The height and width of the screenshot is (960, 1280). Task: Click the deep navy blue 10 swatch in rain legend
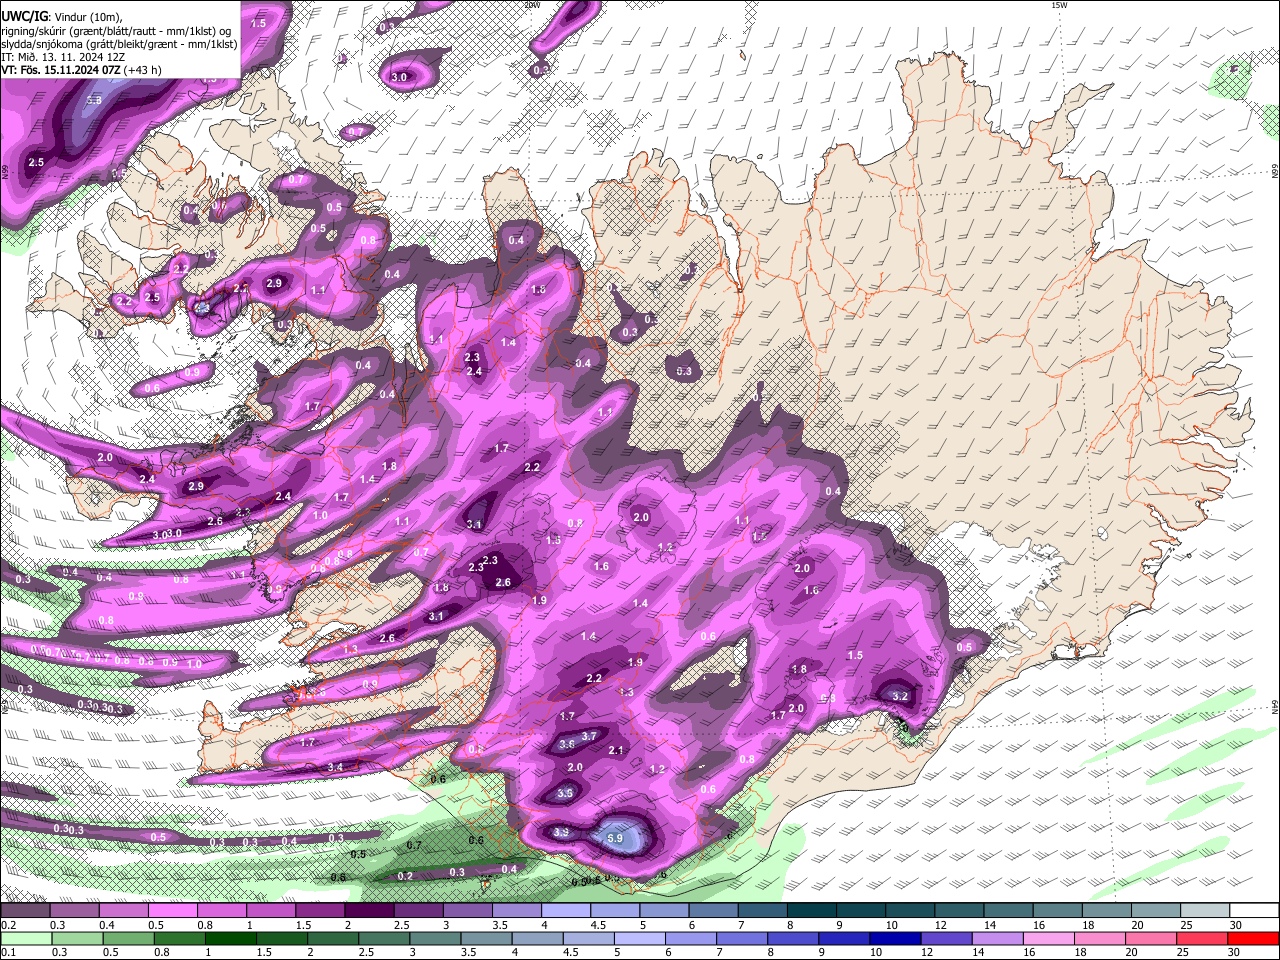895,938
